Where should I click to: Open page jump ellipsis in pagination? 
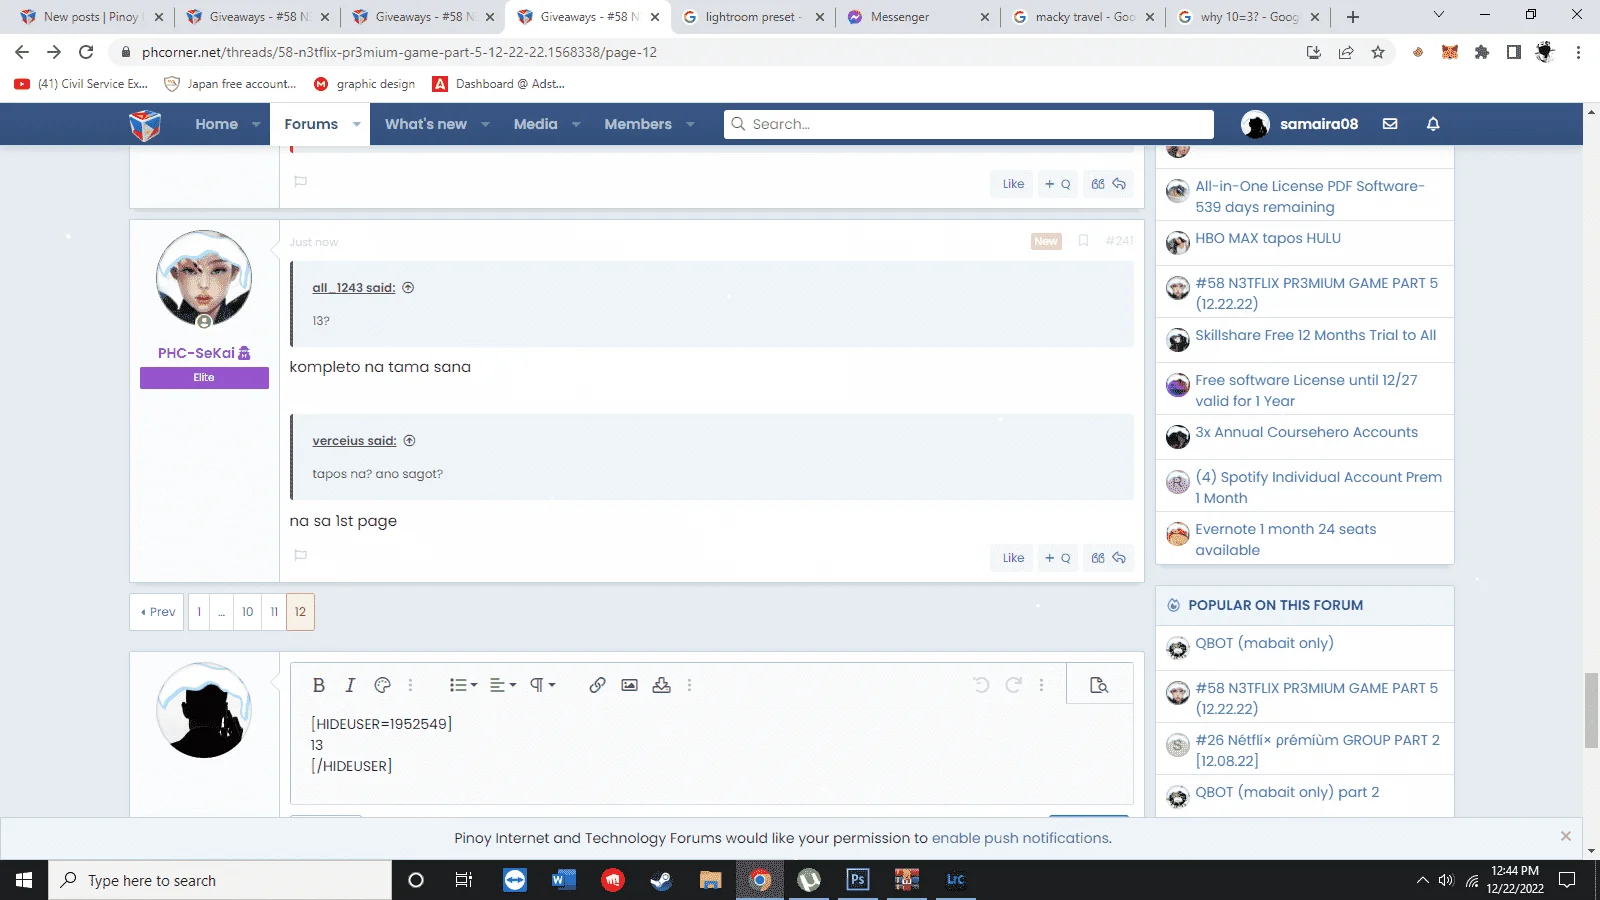coord(222,612)
